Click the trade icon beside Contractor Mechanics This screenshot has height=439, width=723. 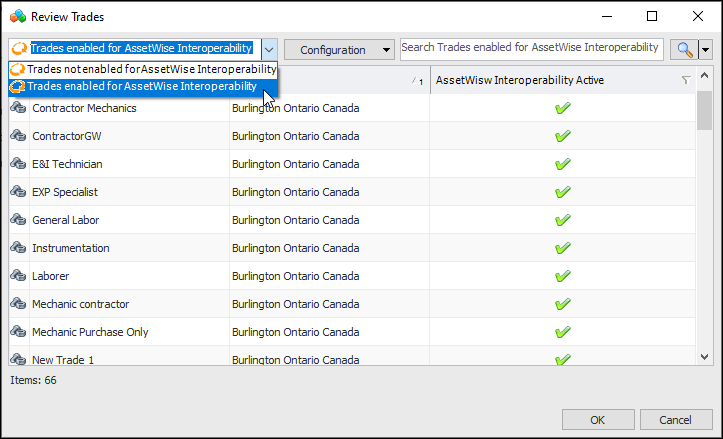tap(18, 108)
